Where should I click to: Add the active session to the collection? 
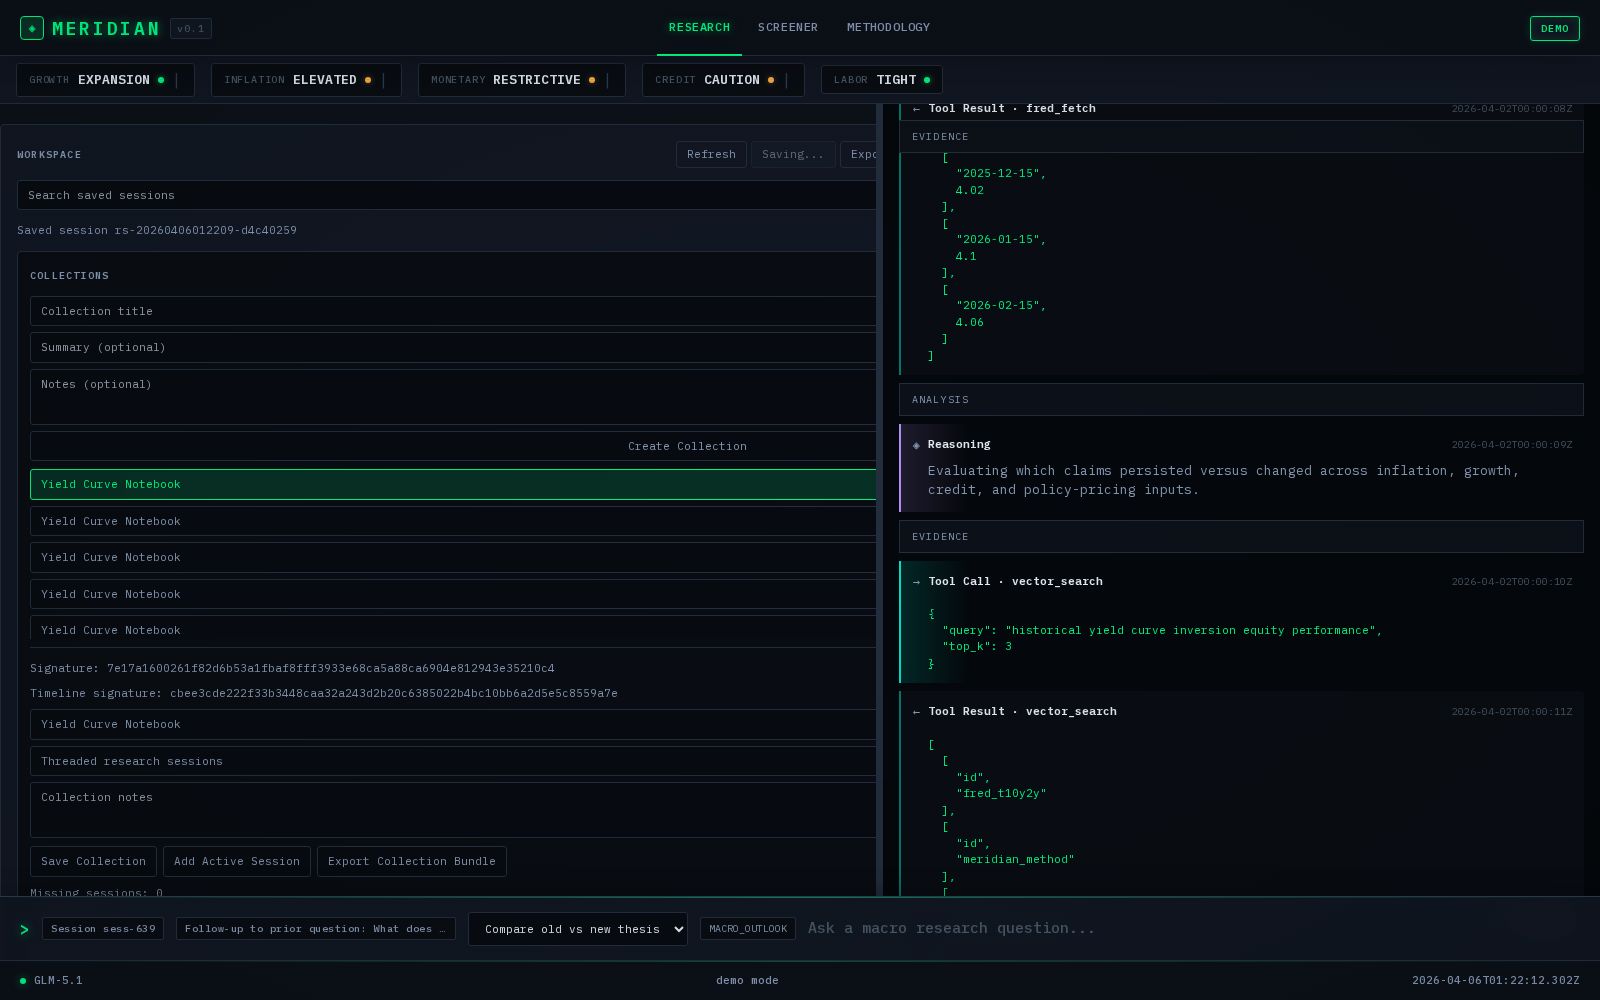coord(237,861)
